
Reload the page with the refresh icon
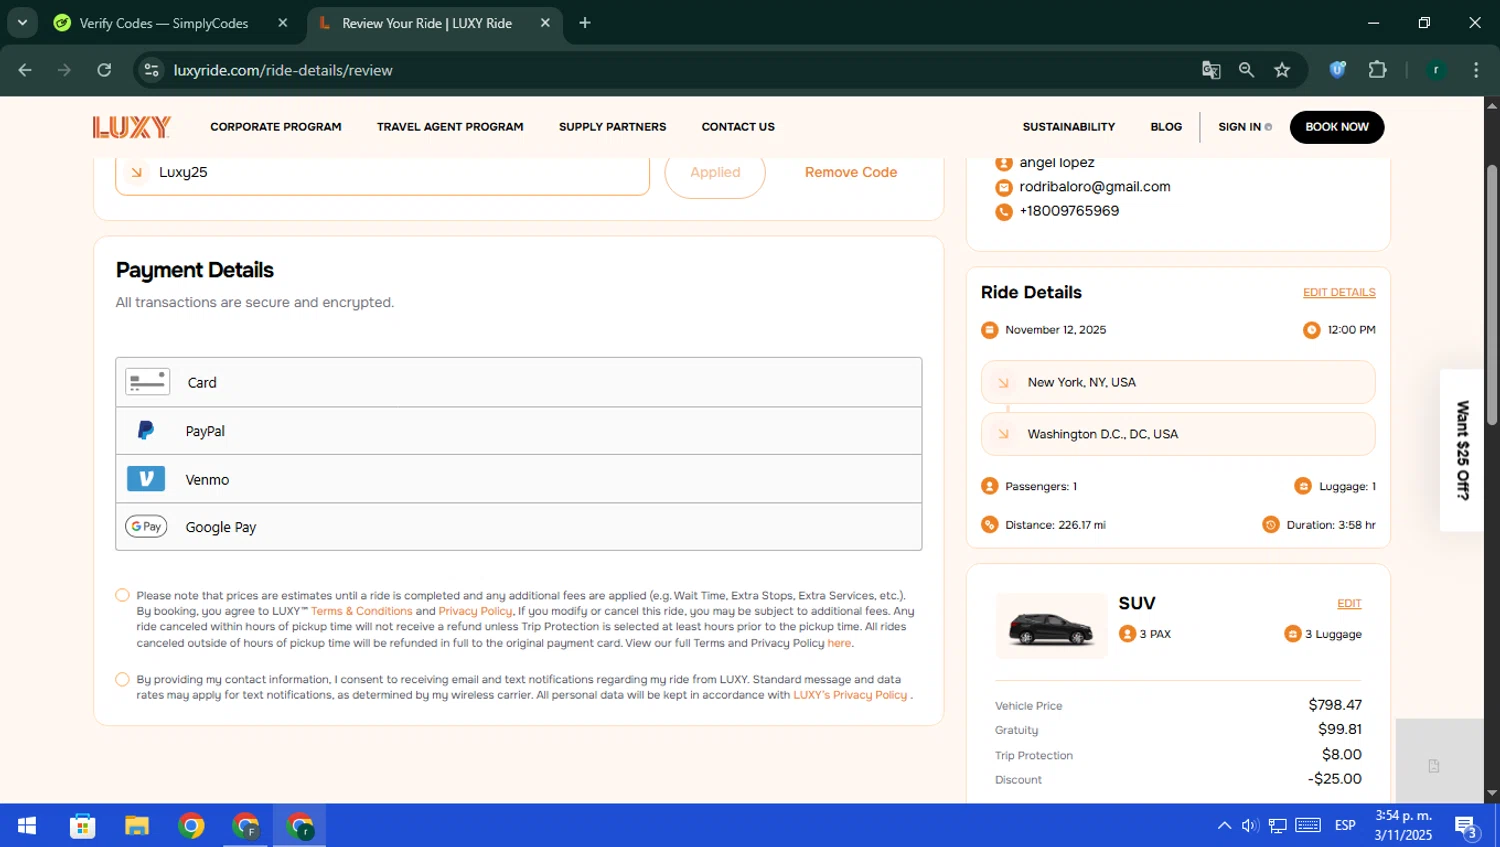(104, 70)
